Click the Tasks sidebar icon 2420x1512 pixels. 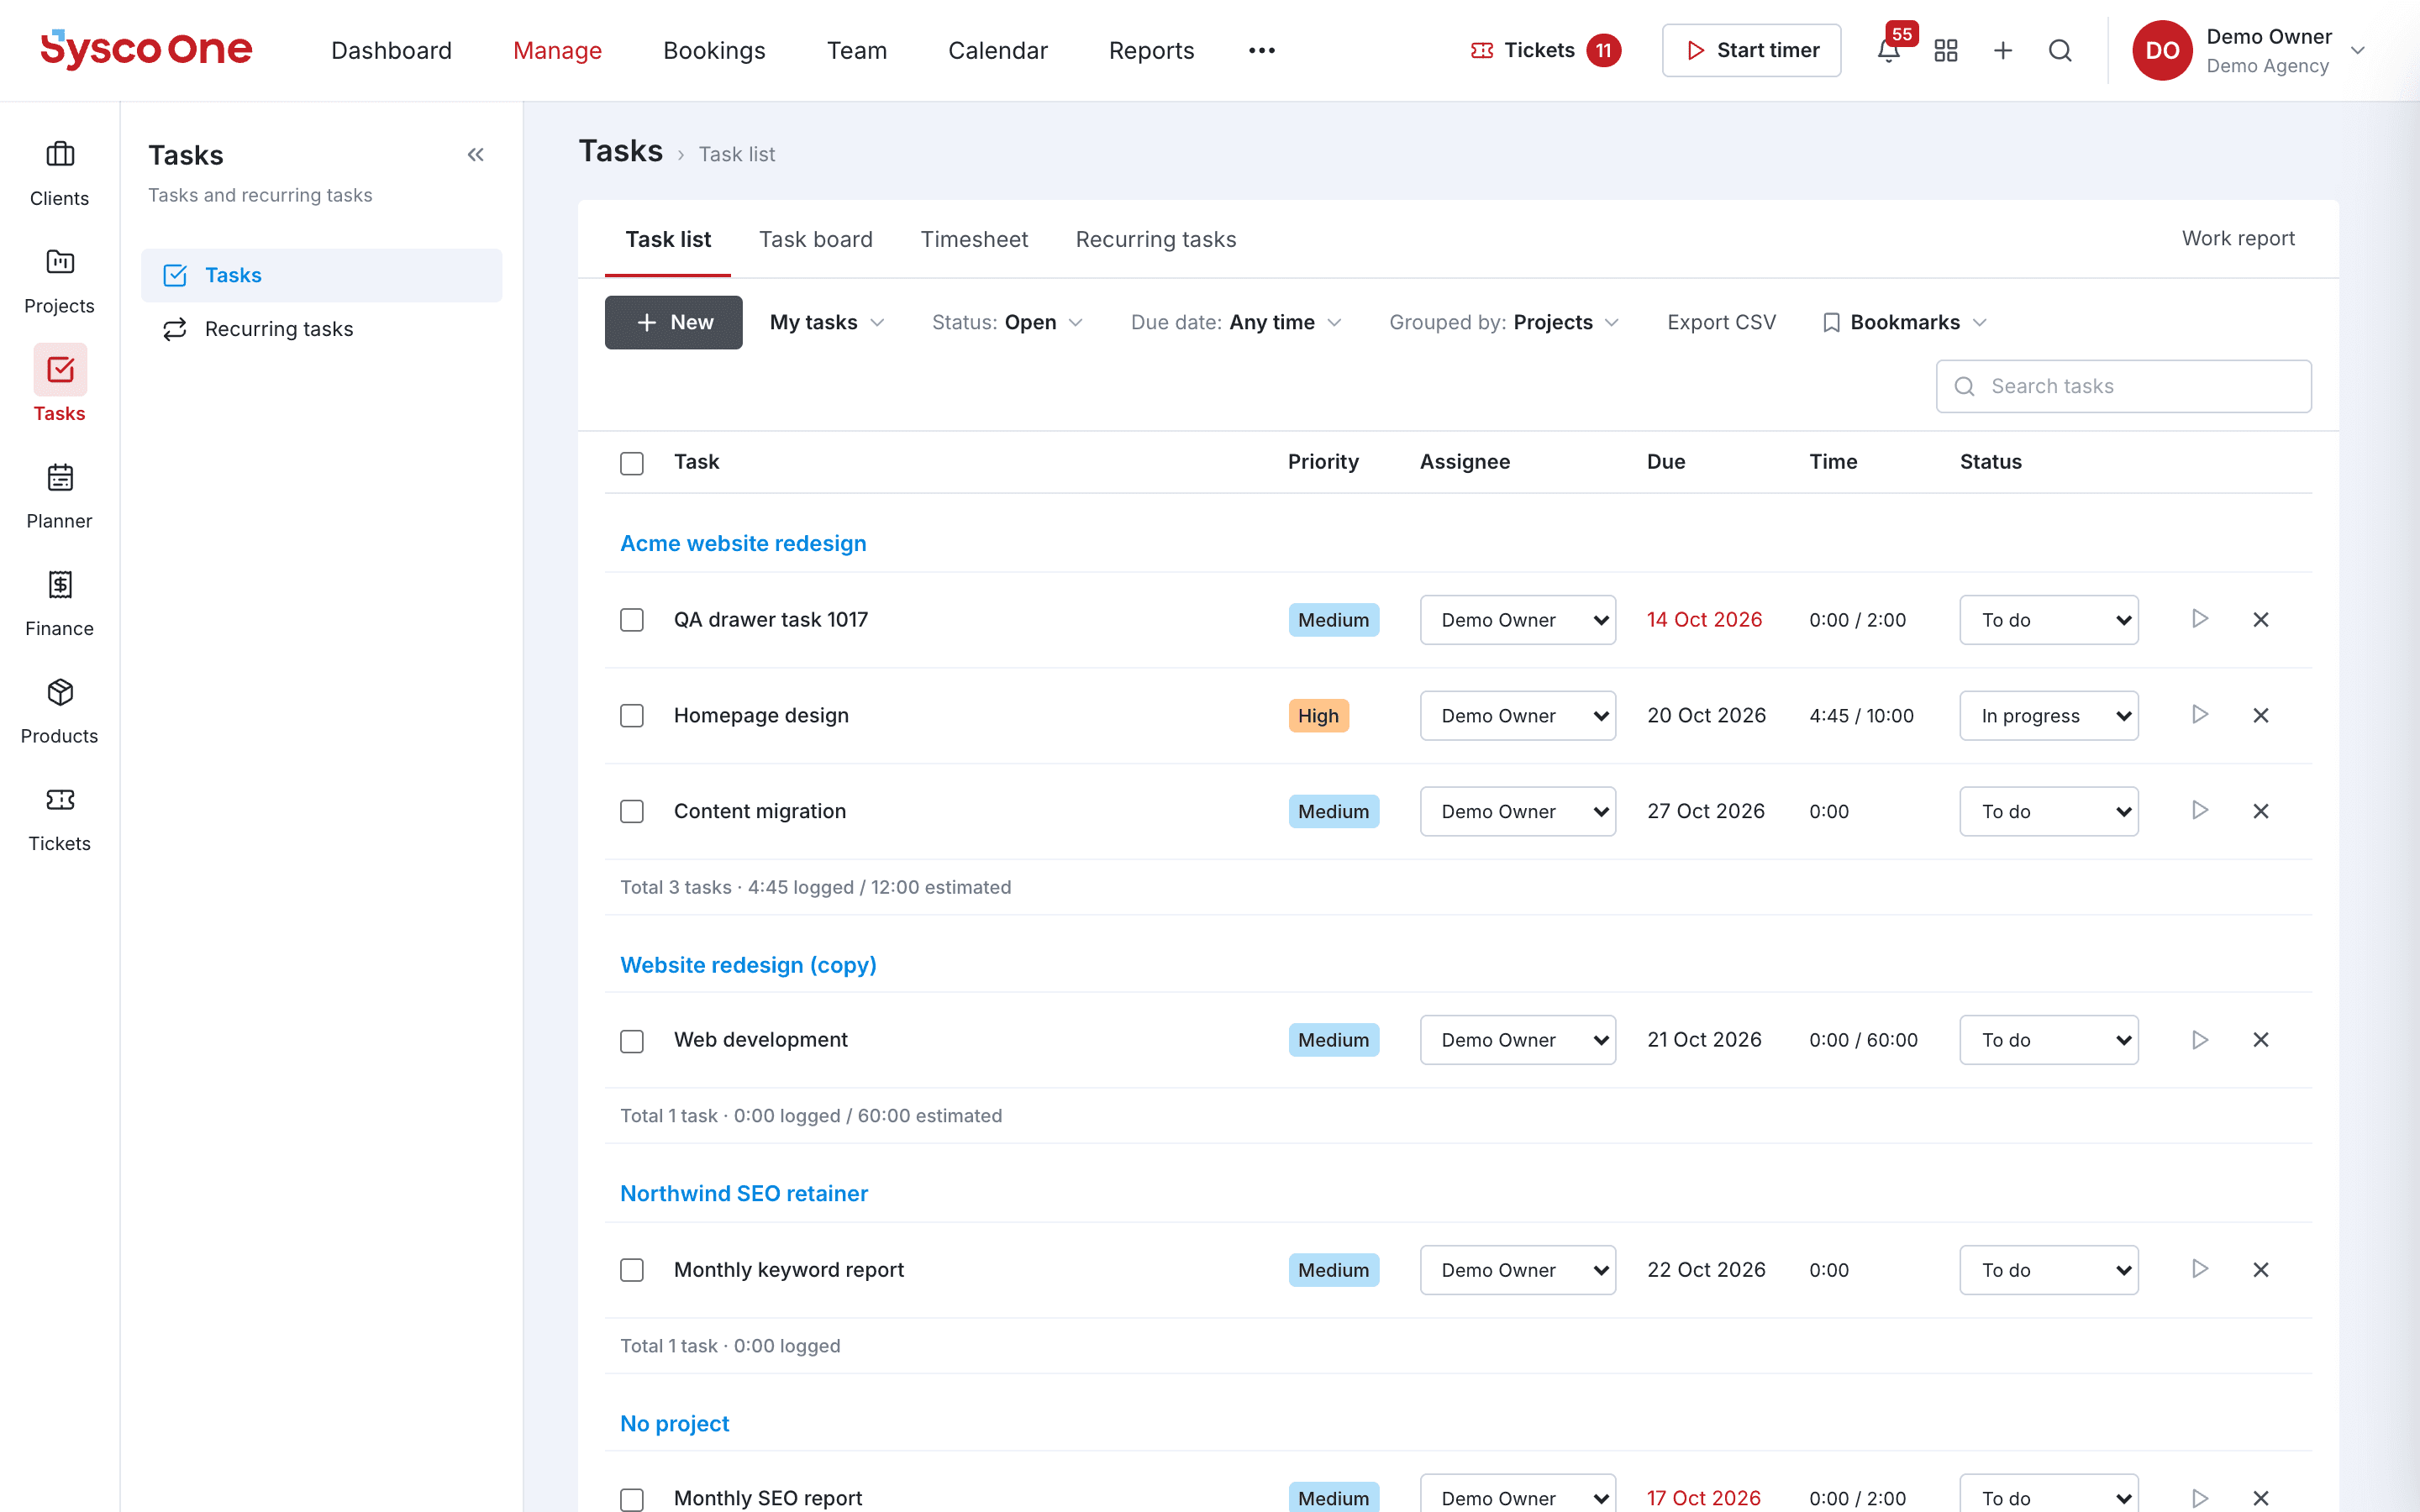point(59,385)
